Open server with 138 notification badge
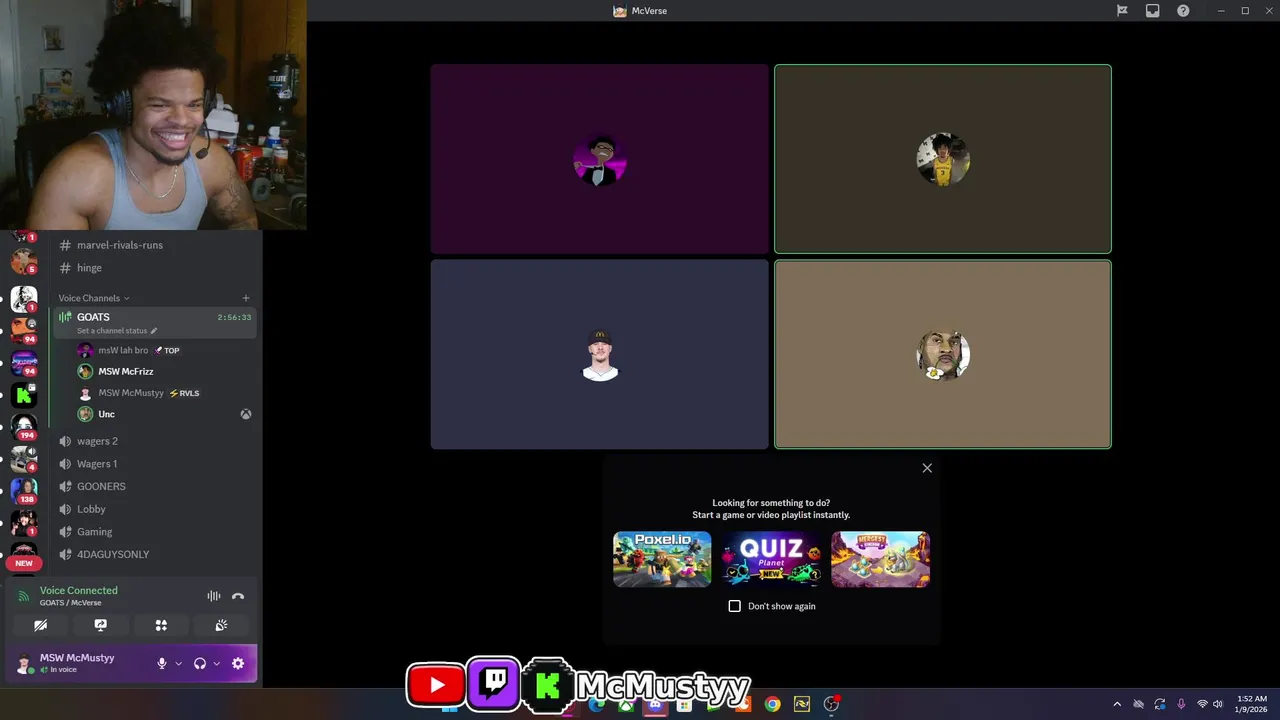 [x=24, y=491]
